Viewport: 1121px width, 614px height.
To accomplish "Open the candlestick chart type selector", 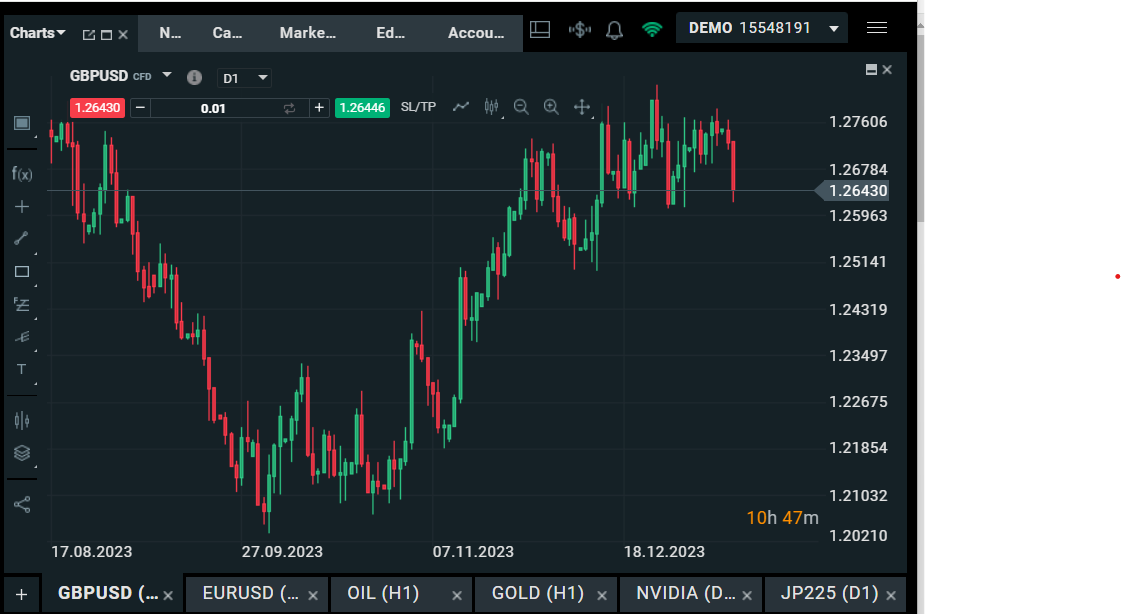I will coord(491,107).
